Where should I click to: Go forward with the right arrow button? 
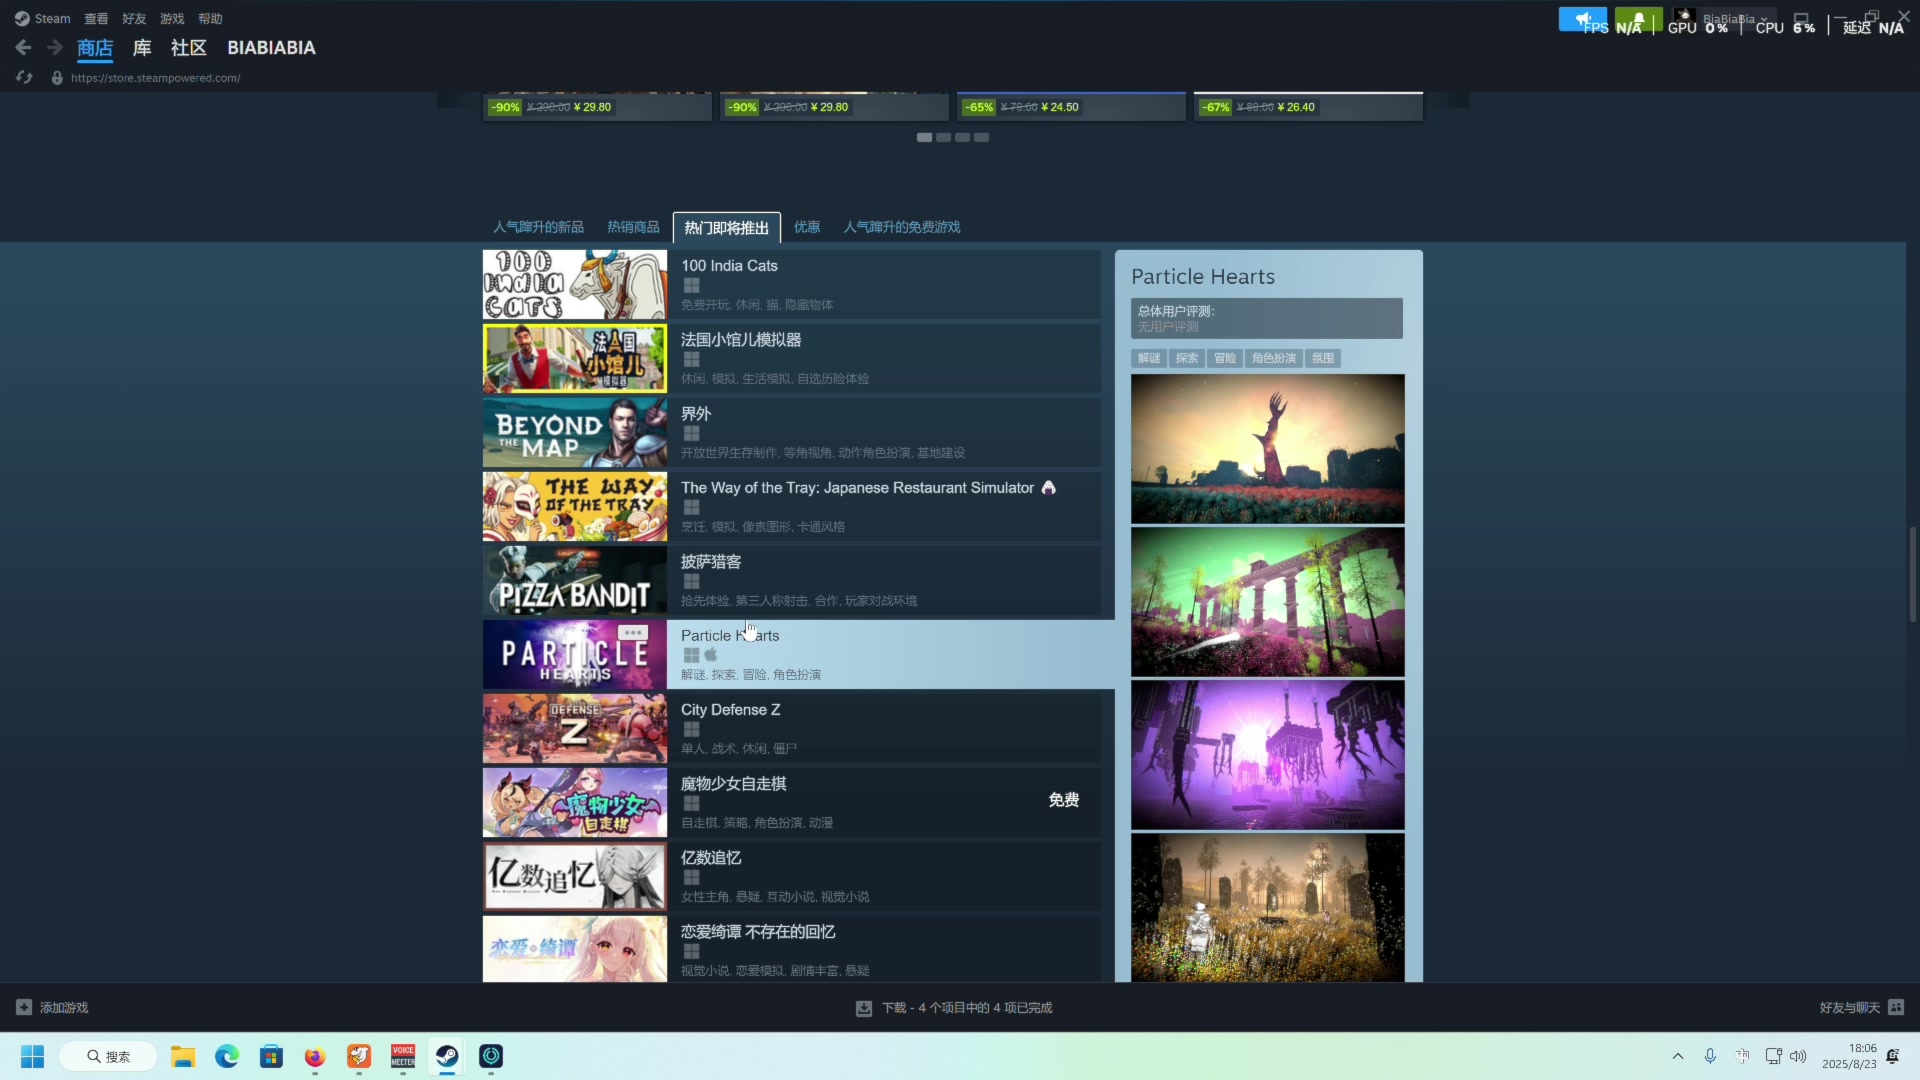pos(55,47)
